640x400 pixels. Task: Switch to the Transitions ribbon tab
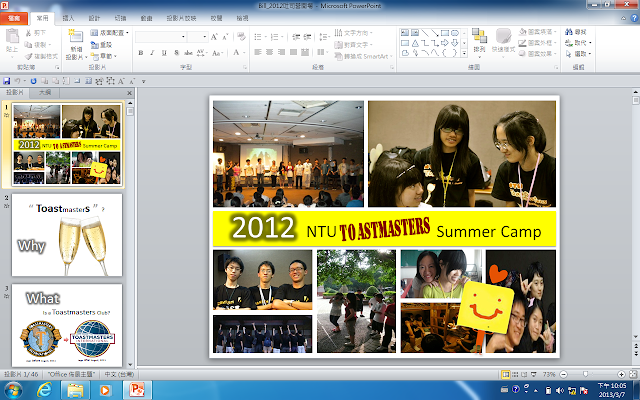click(120, 18)
